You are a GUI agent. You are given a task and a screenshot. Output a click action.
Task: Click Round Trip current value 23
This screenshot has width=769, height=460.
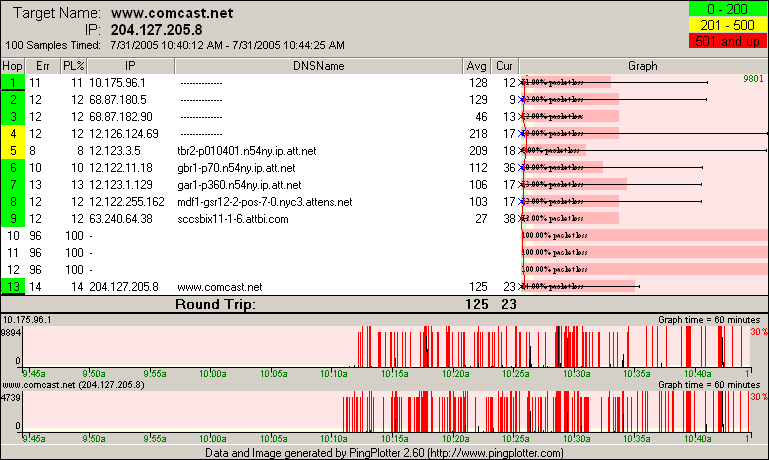tap(509, 305)
